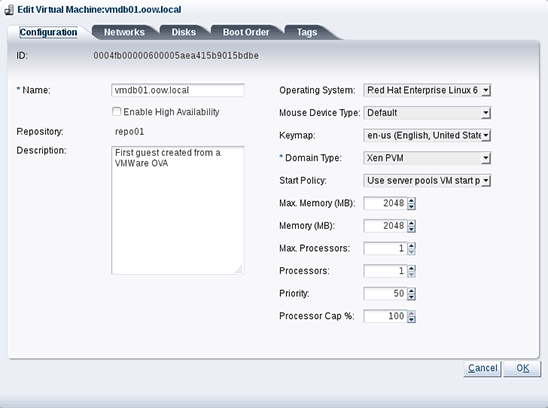Image resolution: width=548 pixels, height=408 pixels.
Task: Click the Name input field
Action: [178, 90]
